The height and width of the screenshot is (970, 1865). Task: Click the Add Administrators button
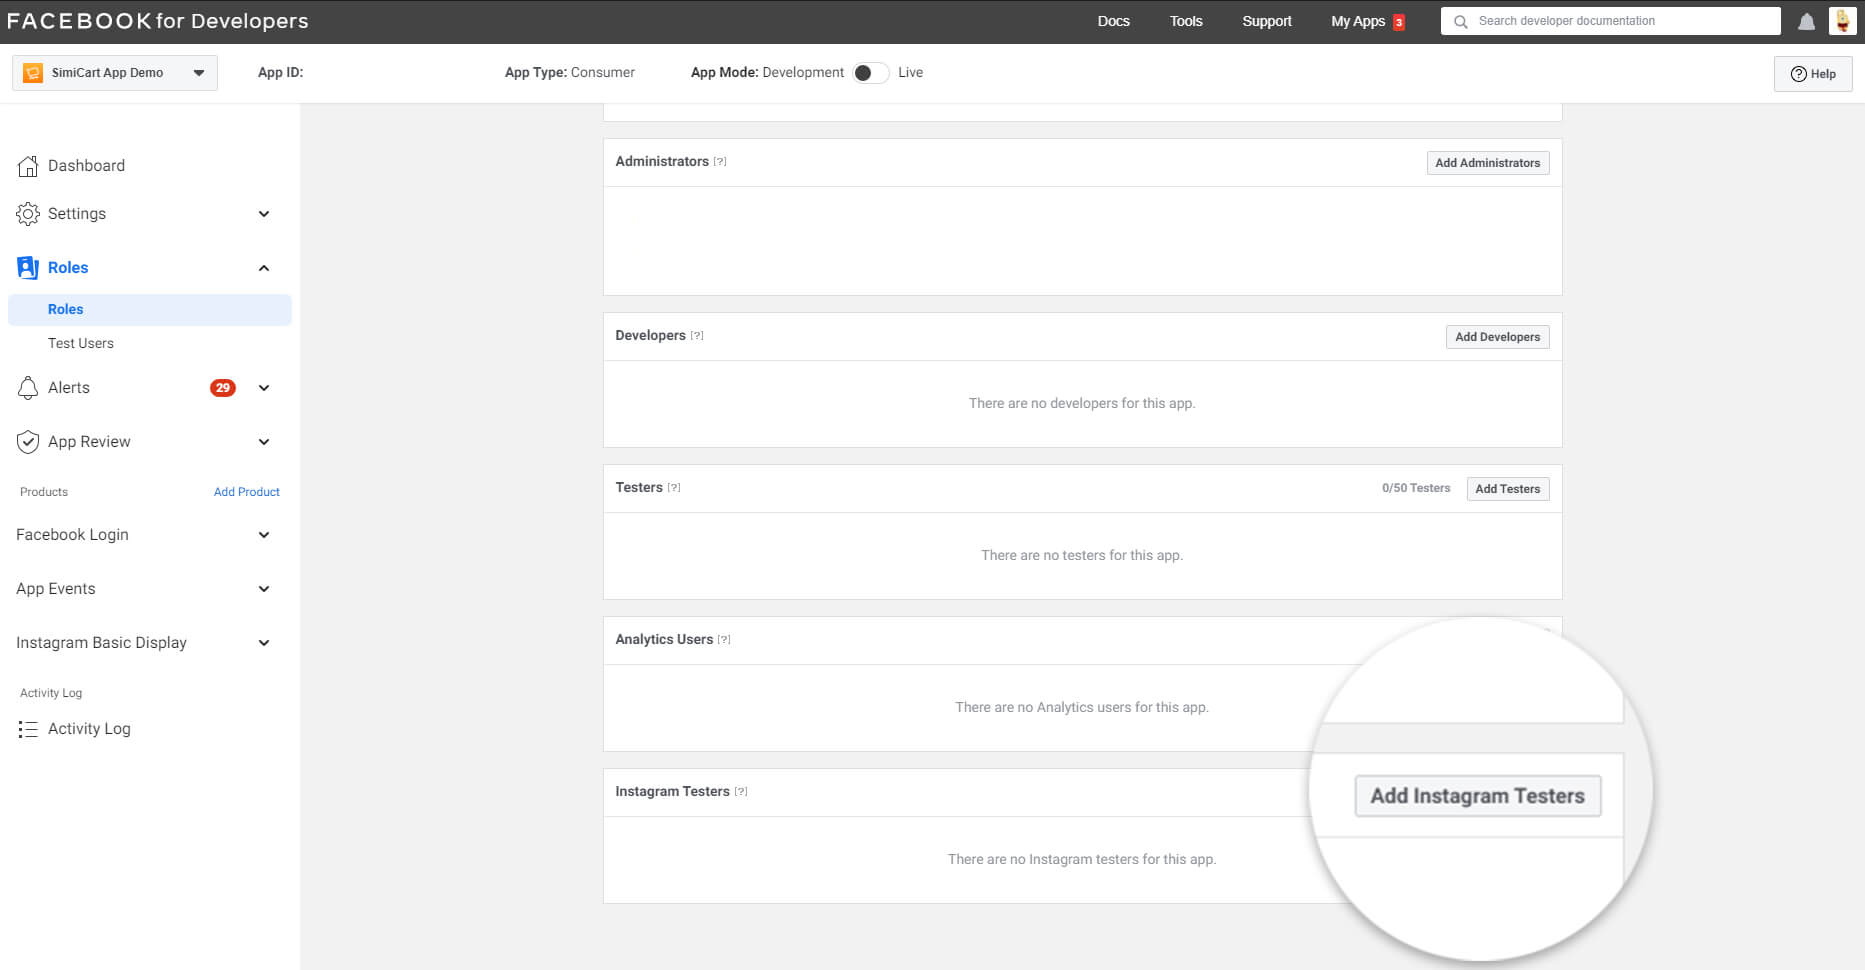click(1487, 163)
